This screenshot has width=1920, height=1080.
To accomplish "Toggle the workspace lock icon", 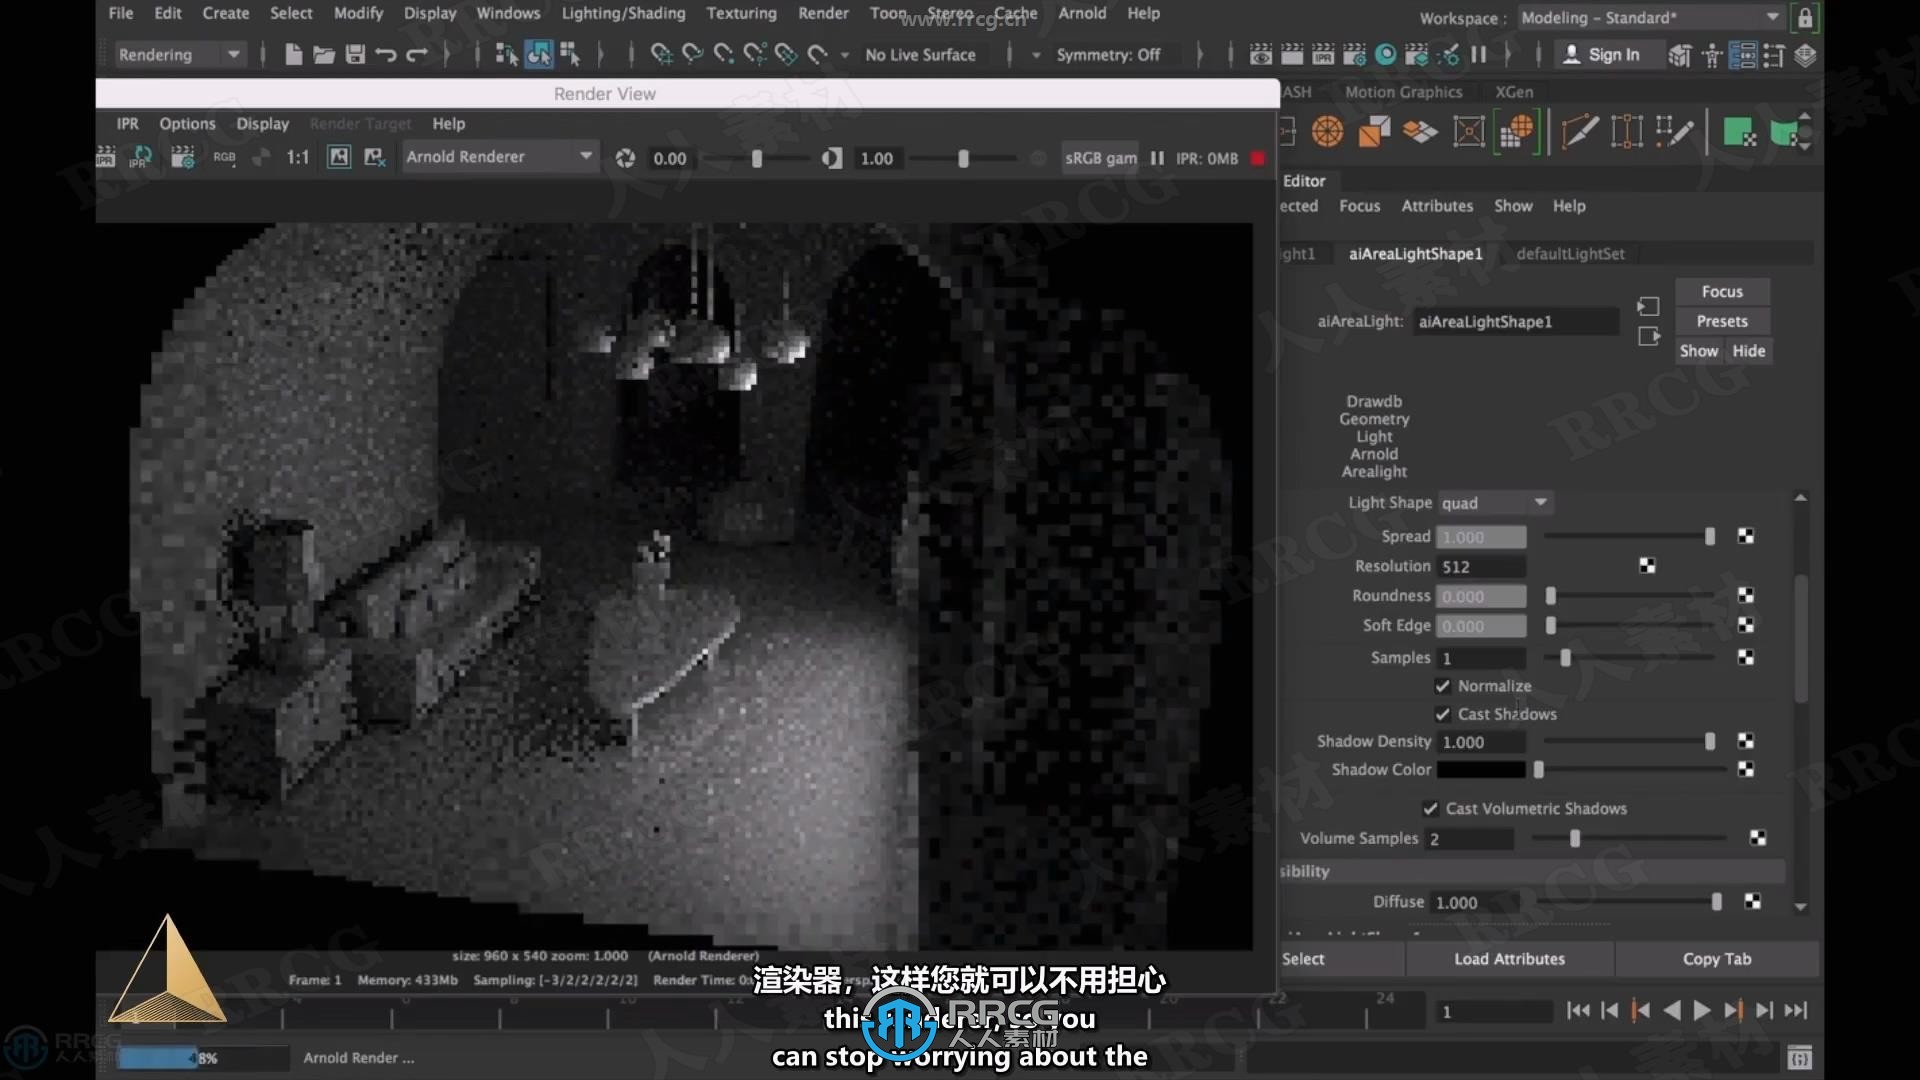I will click(x=1805, y=18).
